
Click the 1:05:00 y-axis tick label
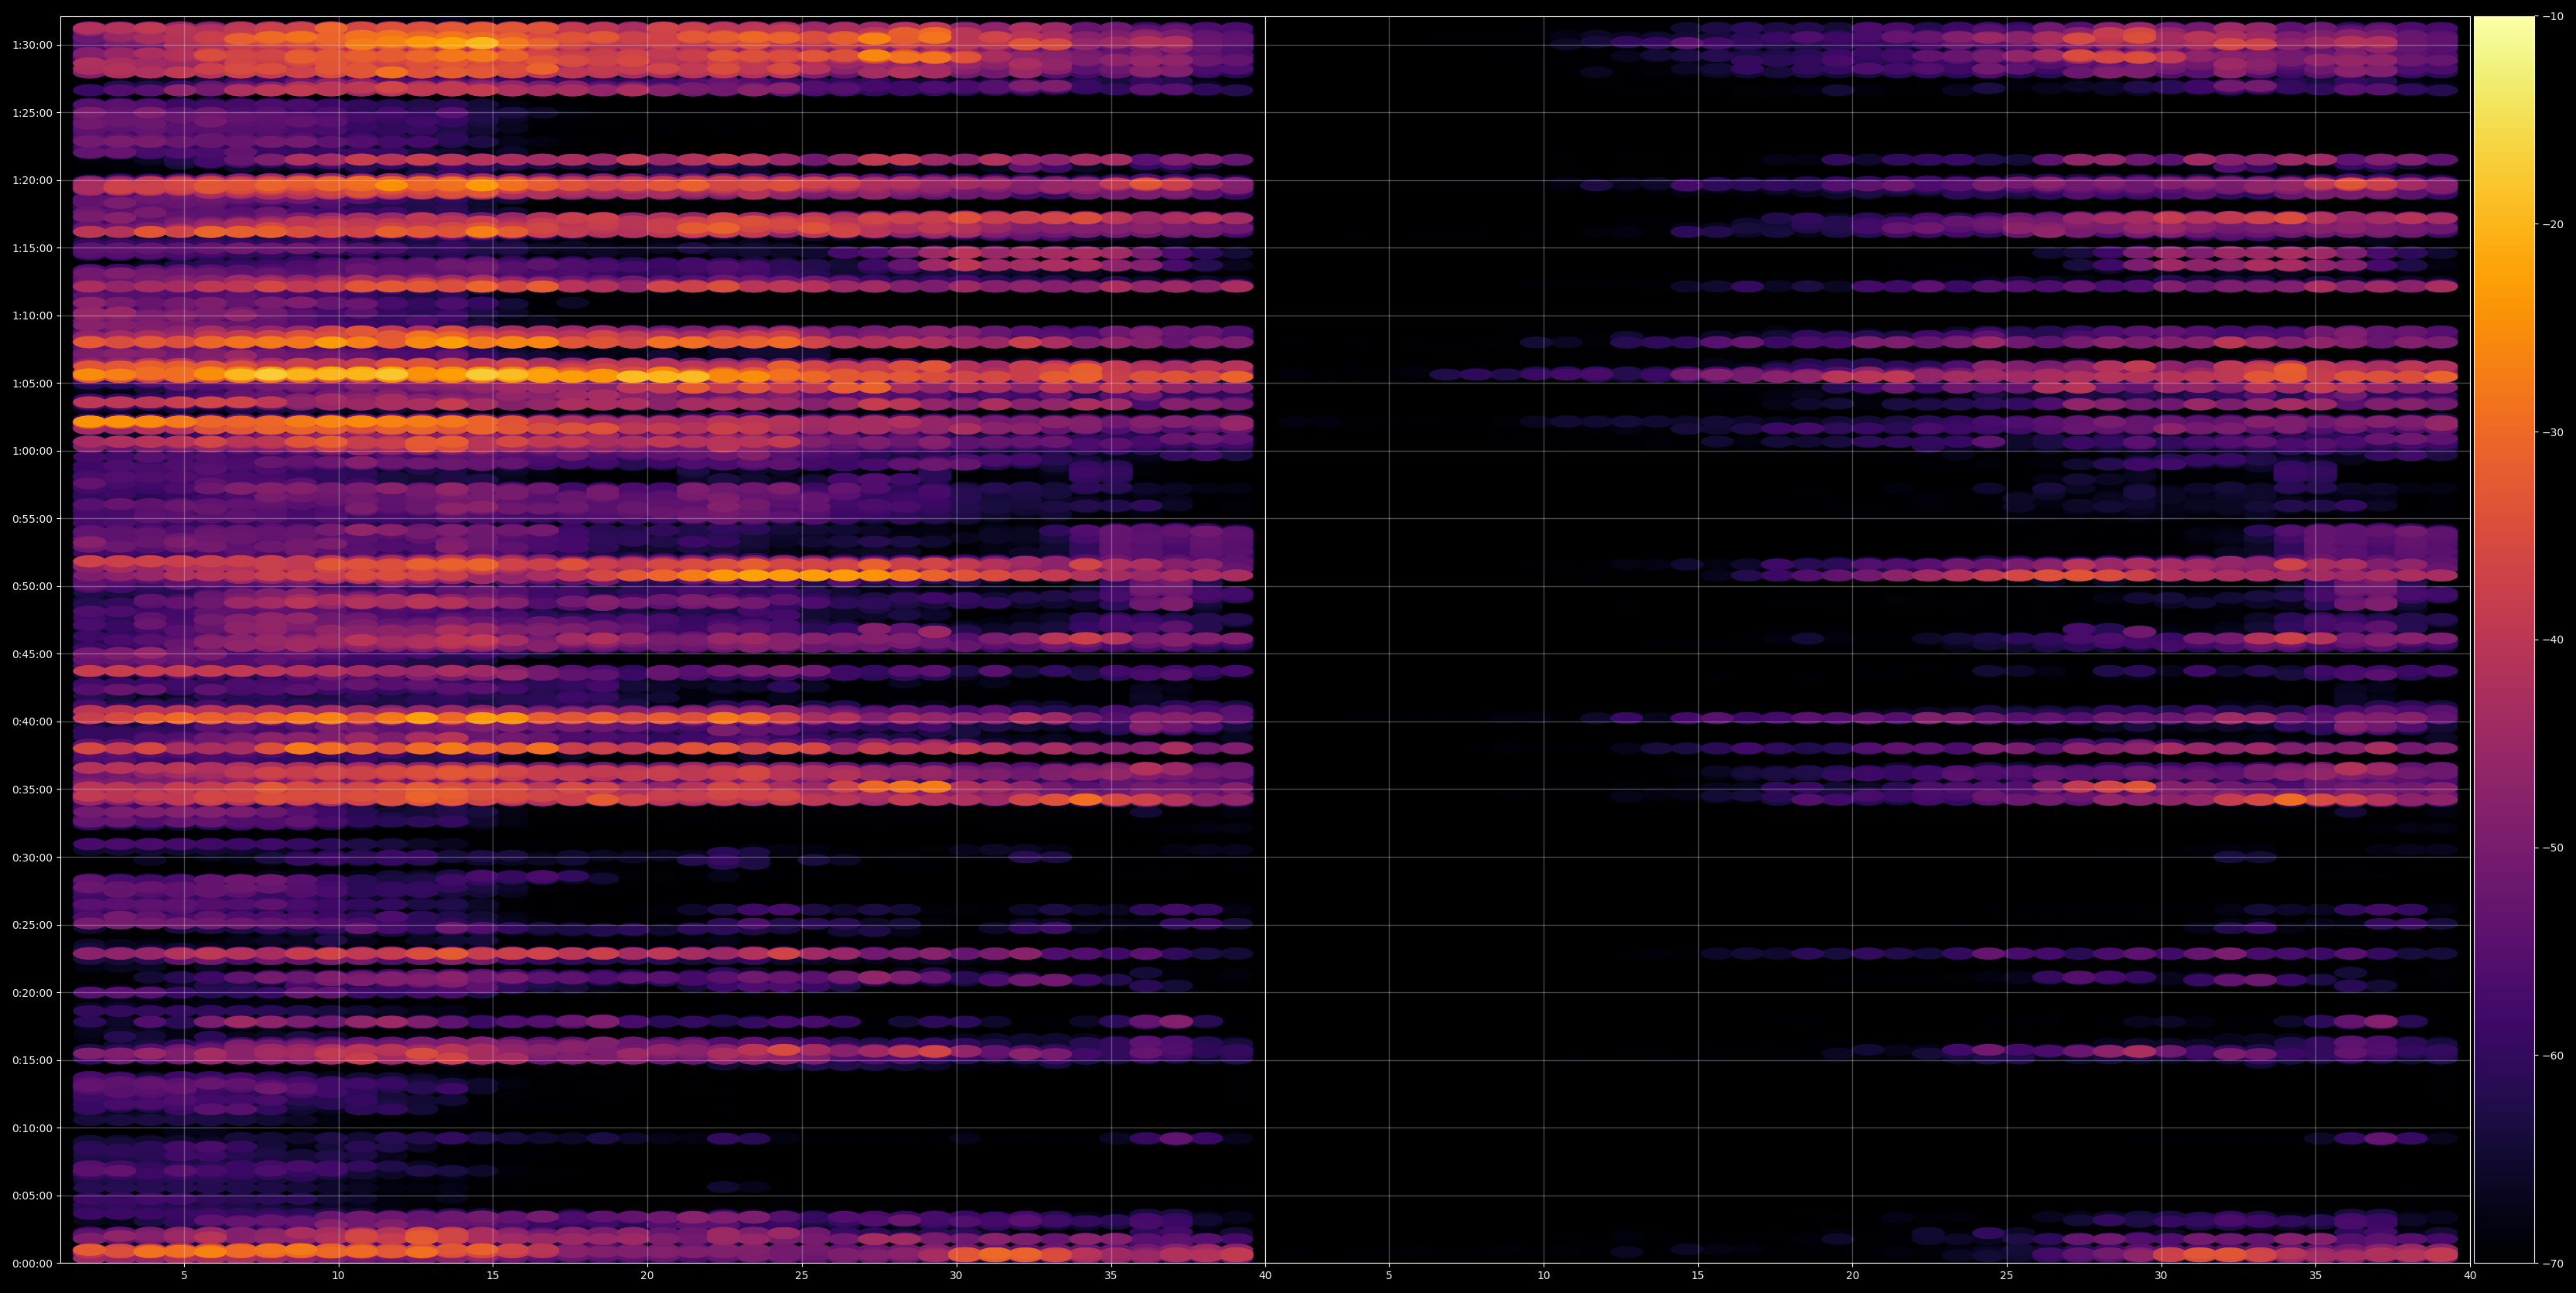click(31, 383)
